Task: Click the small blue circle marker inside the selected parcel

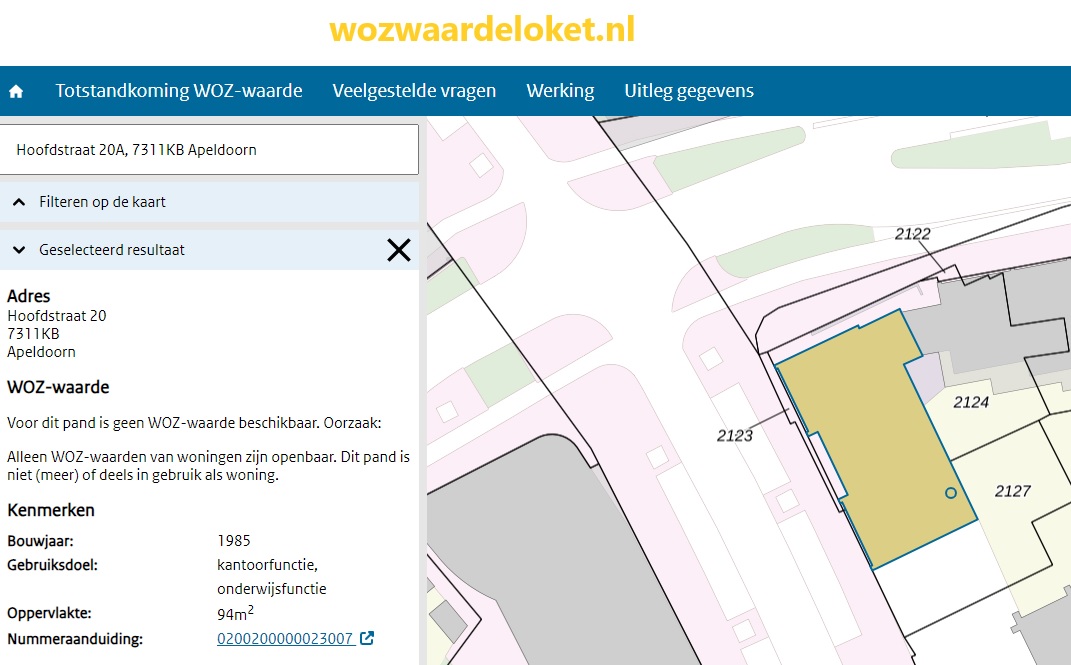Action: coord(949,492)
